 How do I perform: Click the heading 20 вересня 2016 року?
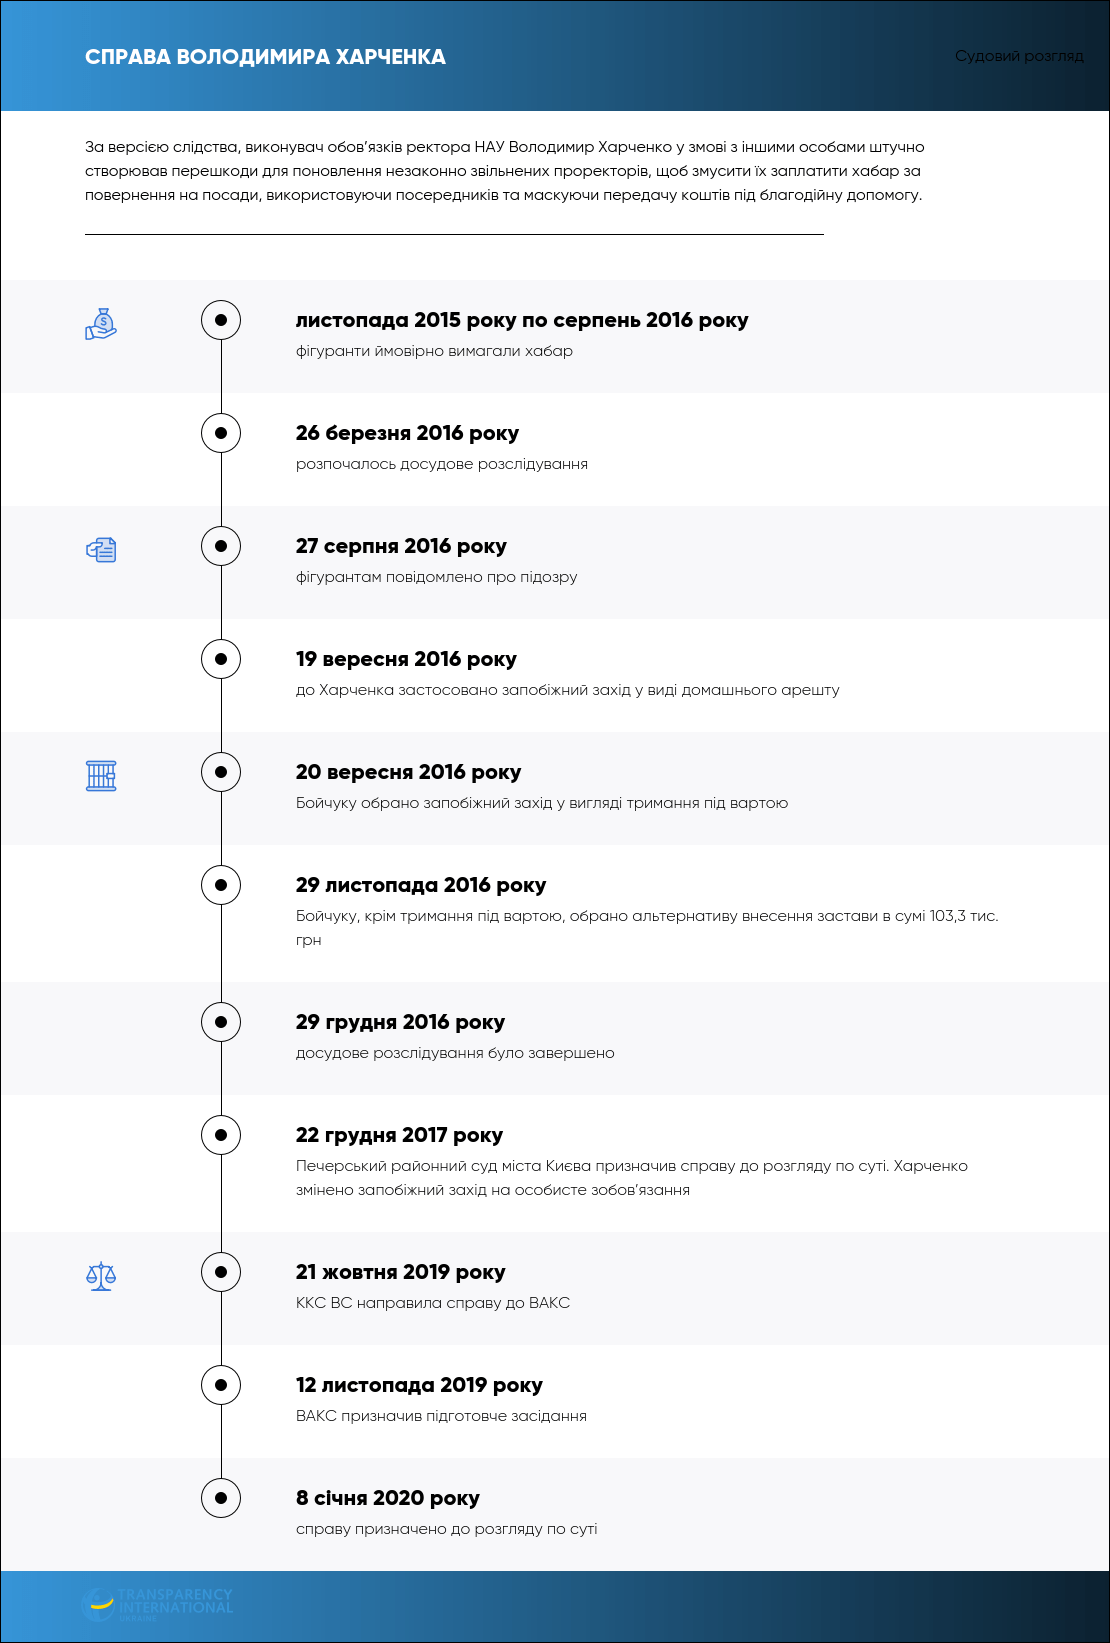tap(408, 772)
